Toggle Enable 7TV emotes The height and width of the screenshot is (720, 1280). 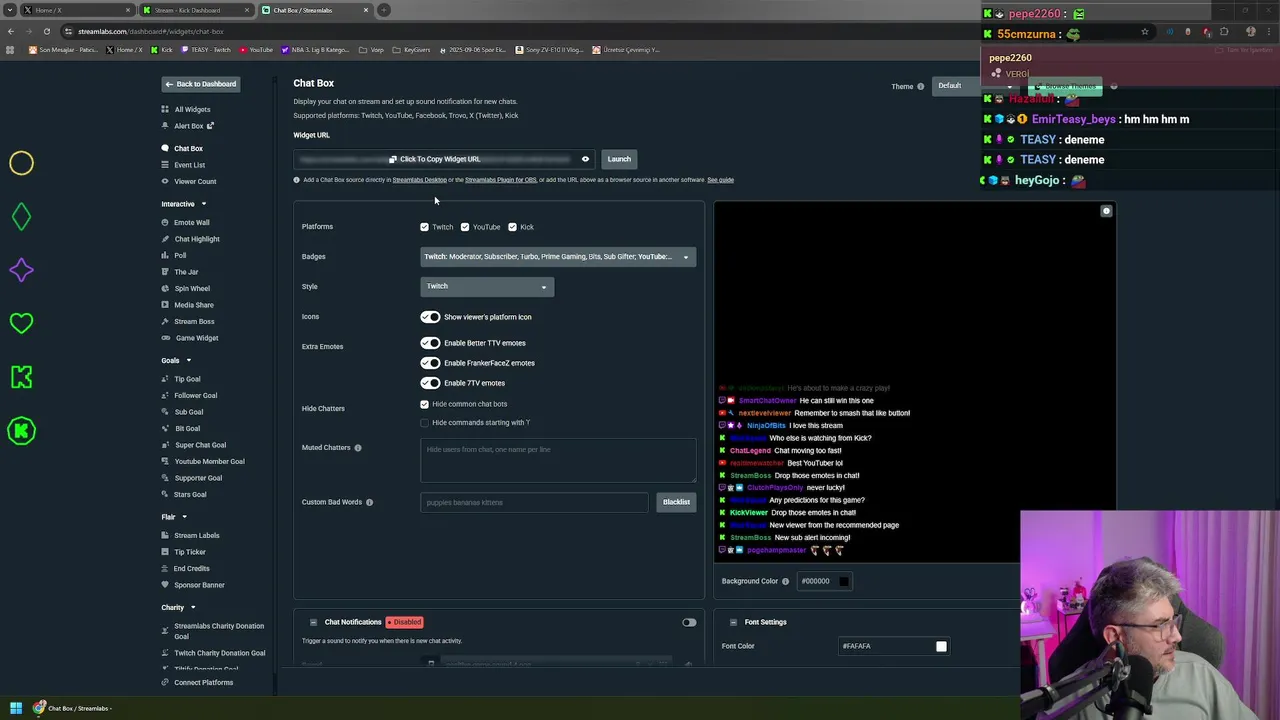[x=430, y=383]
